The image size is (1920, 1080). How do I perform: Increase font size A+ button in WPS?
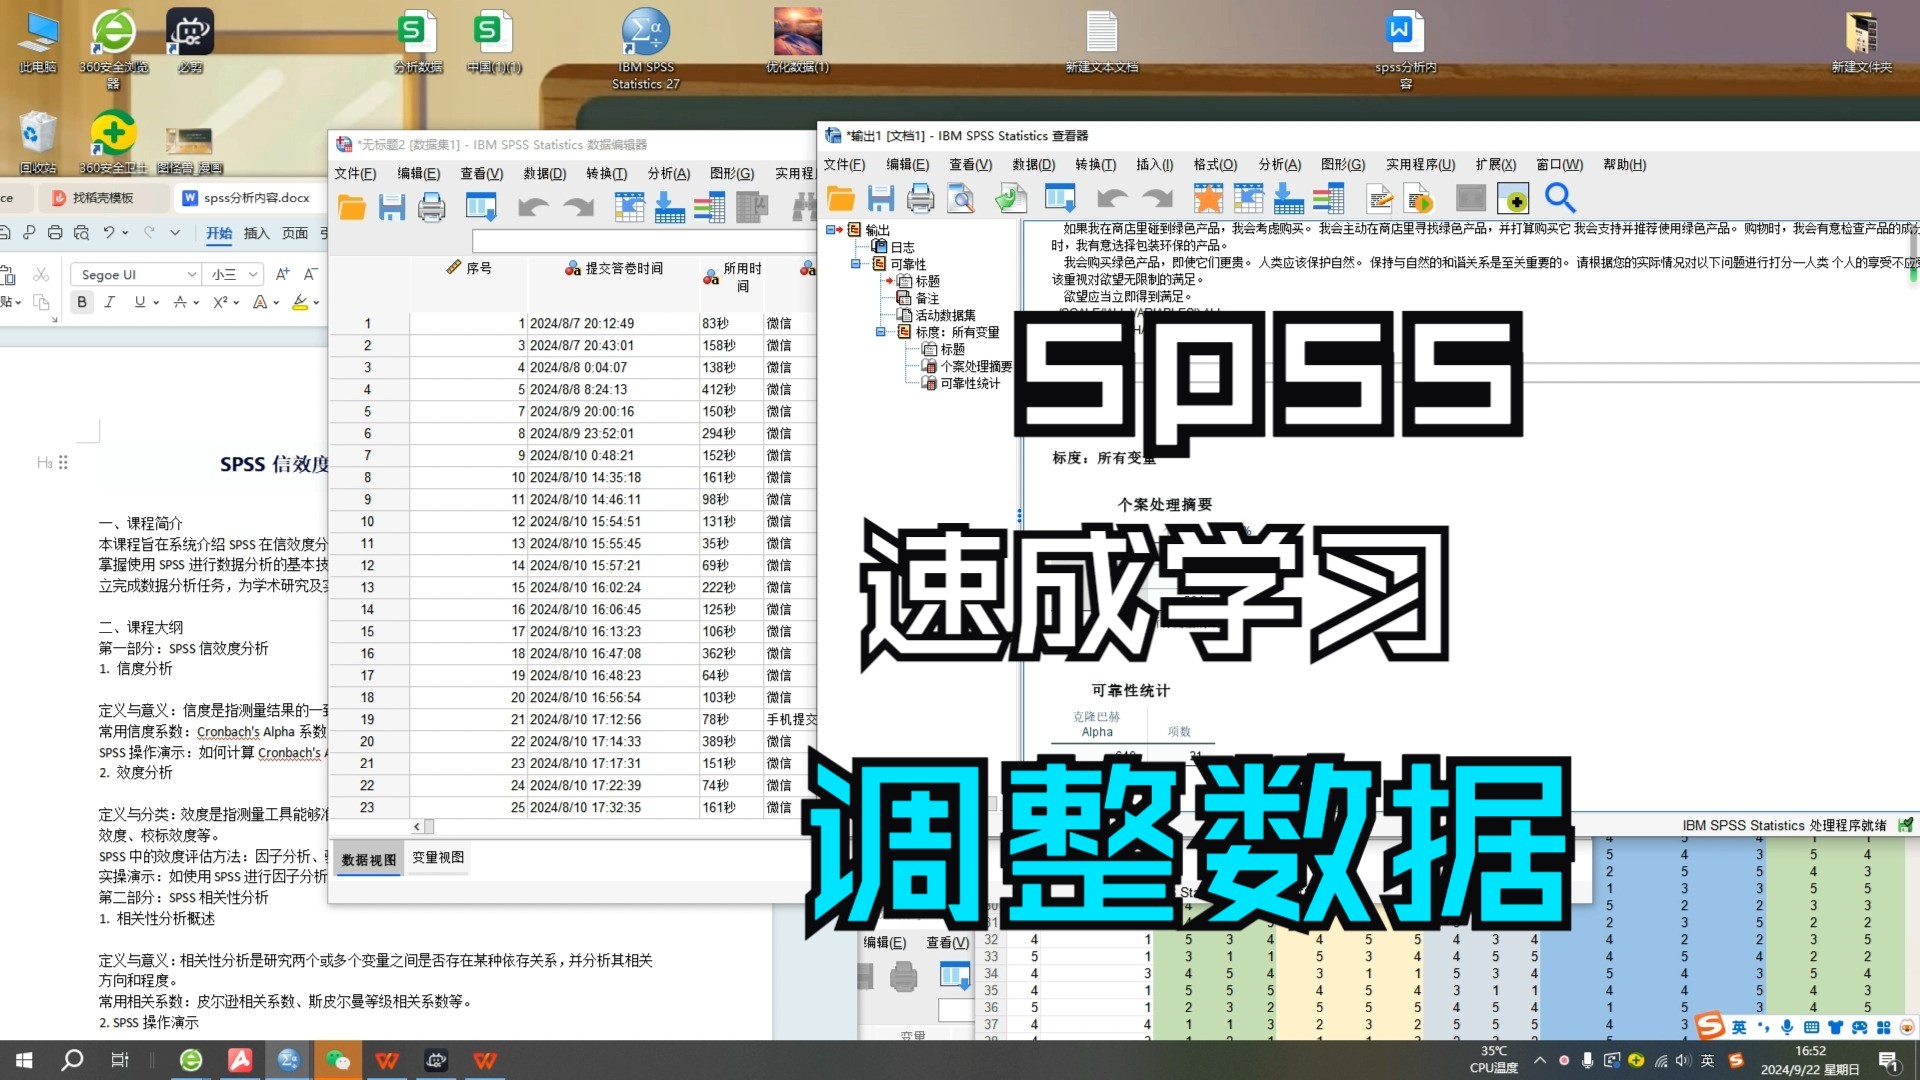[x=283, y=274]
